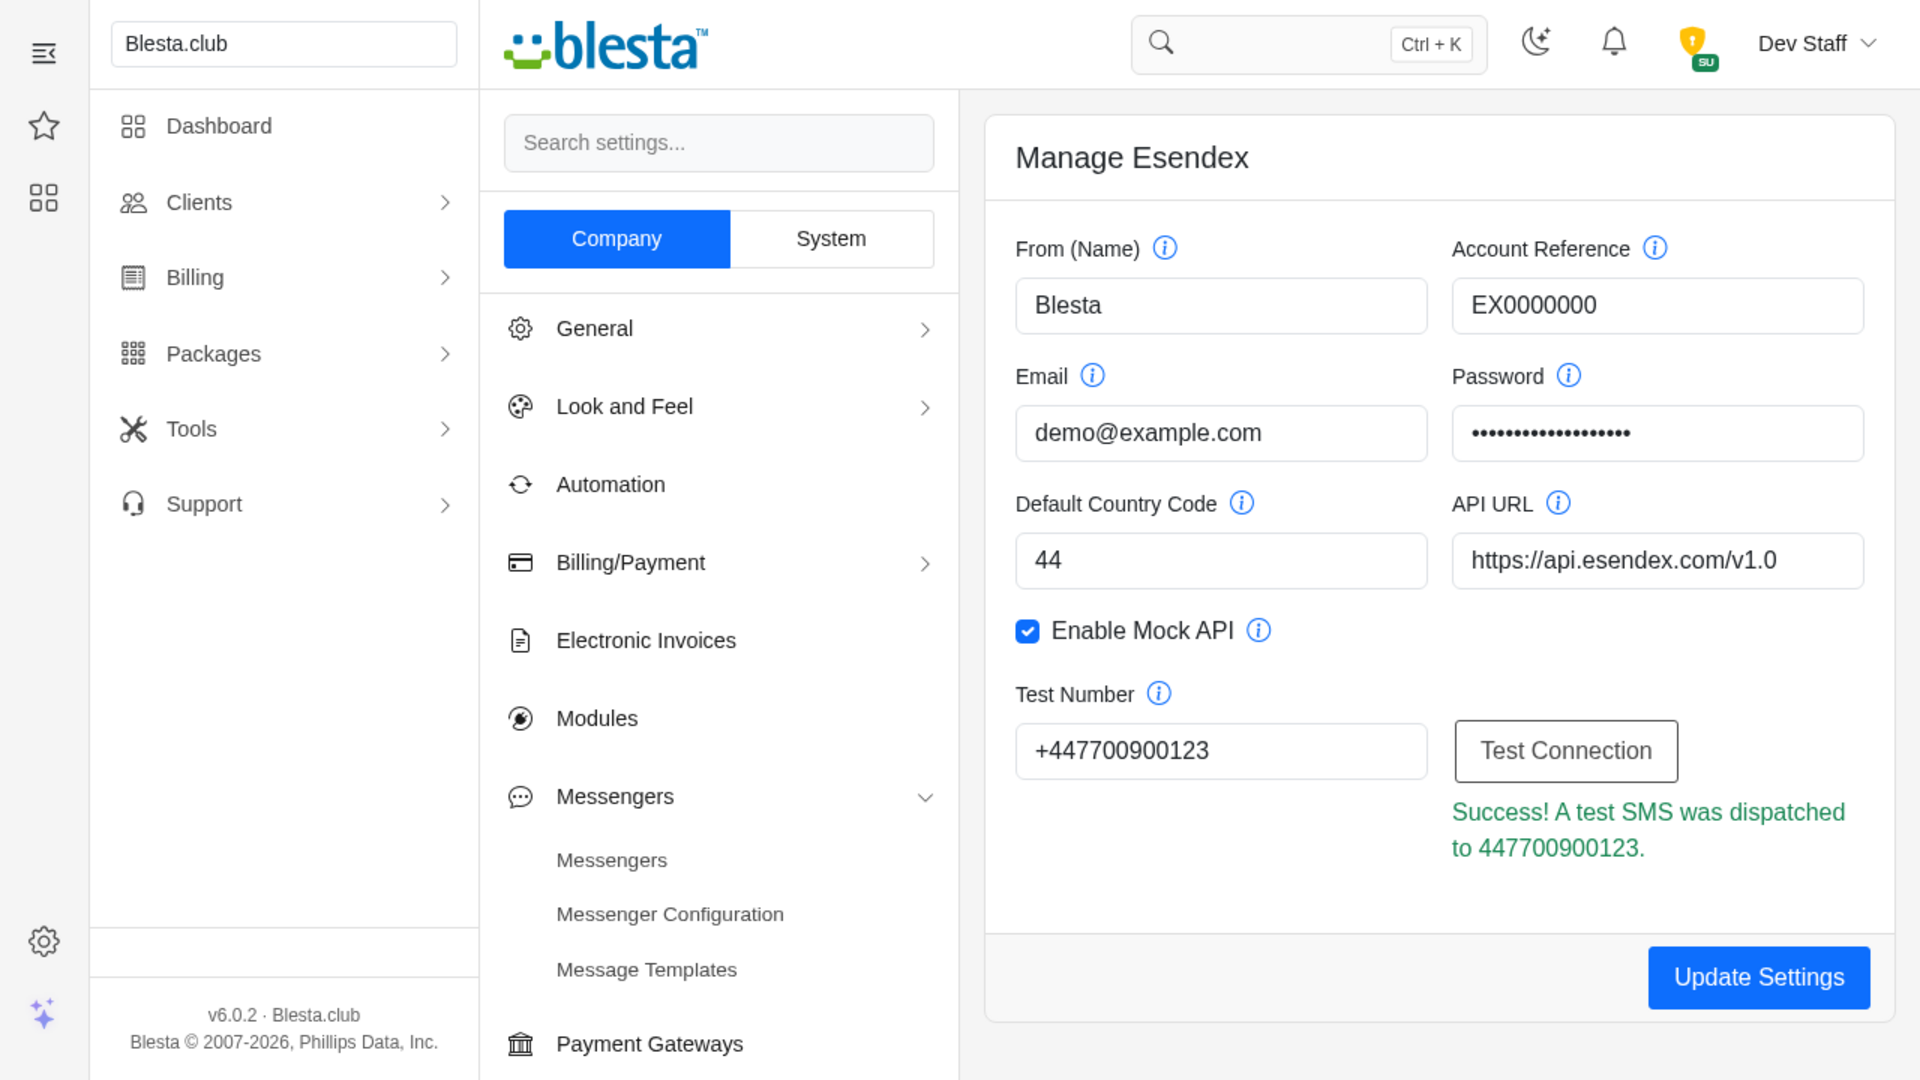Uncheck the Enable Mock API checkbox

click(1027, 632)
